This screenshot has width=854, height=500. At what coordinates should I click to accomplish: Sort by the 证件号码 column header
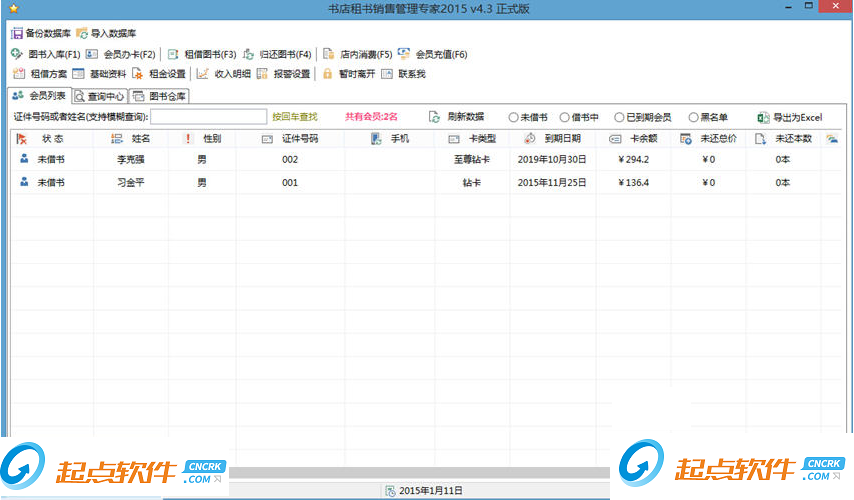tap(290, 139)
